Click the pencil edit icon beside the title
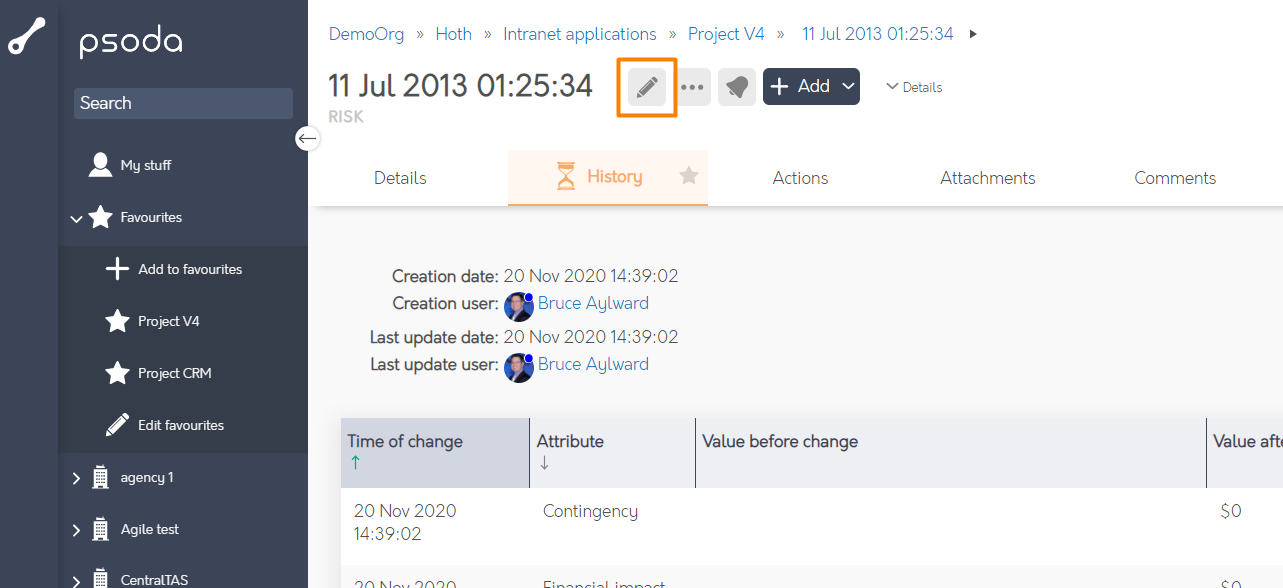This screenshot has height=588, width=1283. point(647,88)
